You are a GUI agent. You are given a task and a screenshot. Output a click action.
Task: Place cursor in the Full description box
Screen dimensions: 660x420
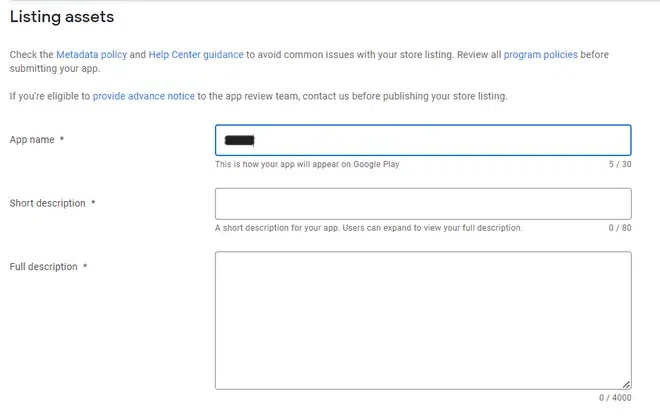pyautogui.click(x=423, y=320)
